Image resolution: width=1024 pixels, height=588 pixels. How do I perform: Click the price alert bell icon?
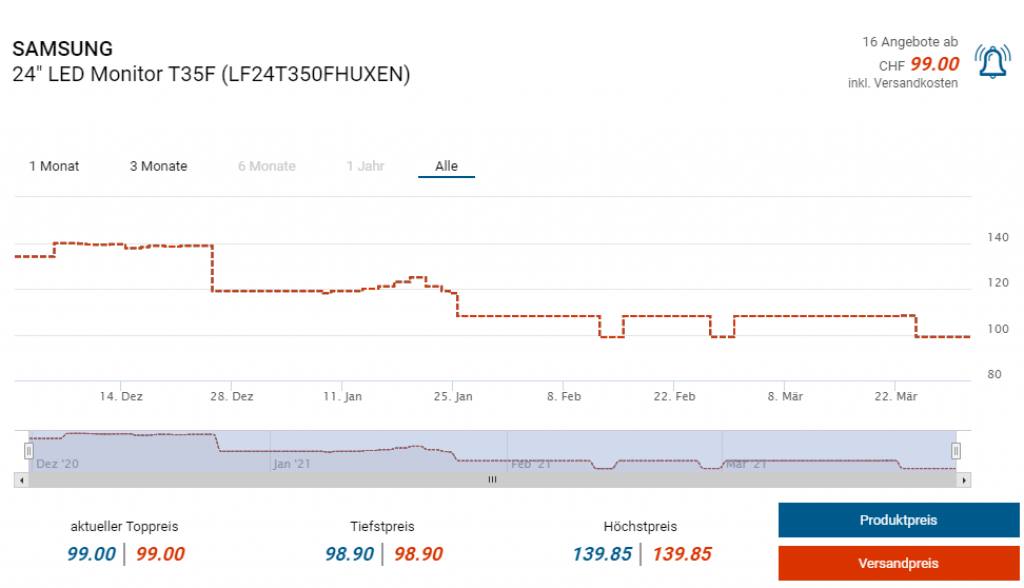(992, 62)
